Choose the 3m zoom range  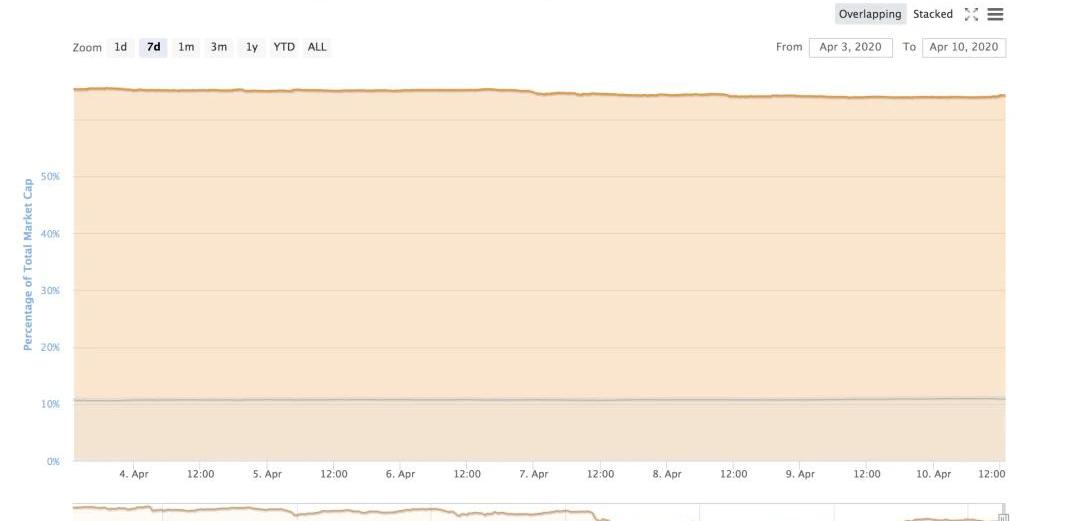tap(218, 47)
